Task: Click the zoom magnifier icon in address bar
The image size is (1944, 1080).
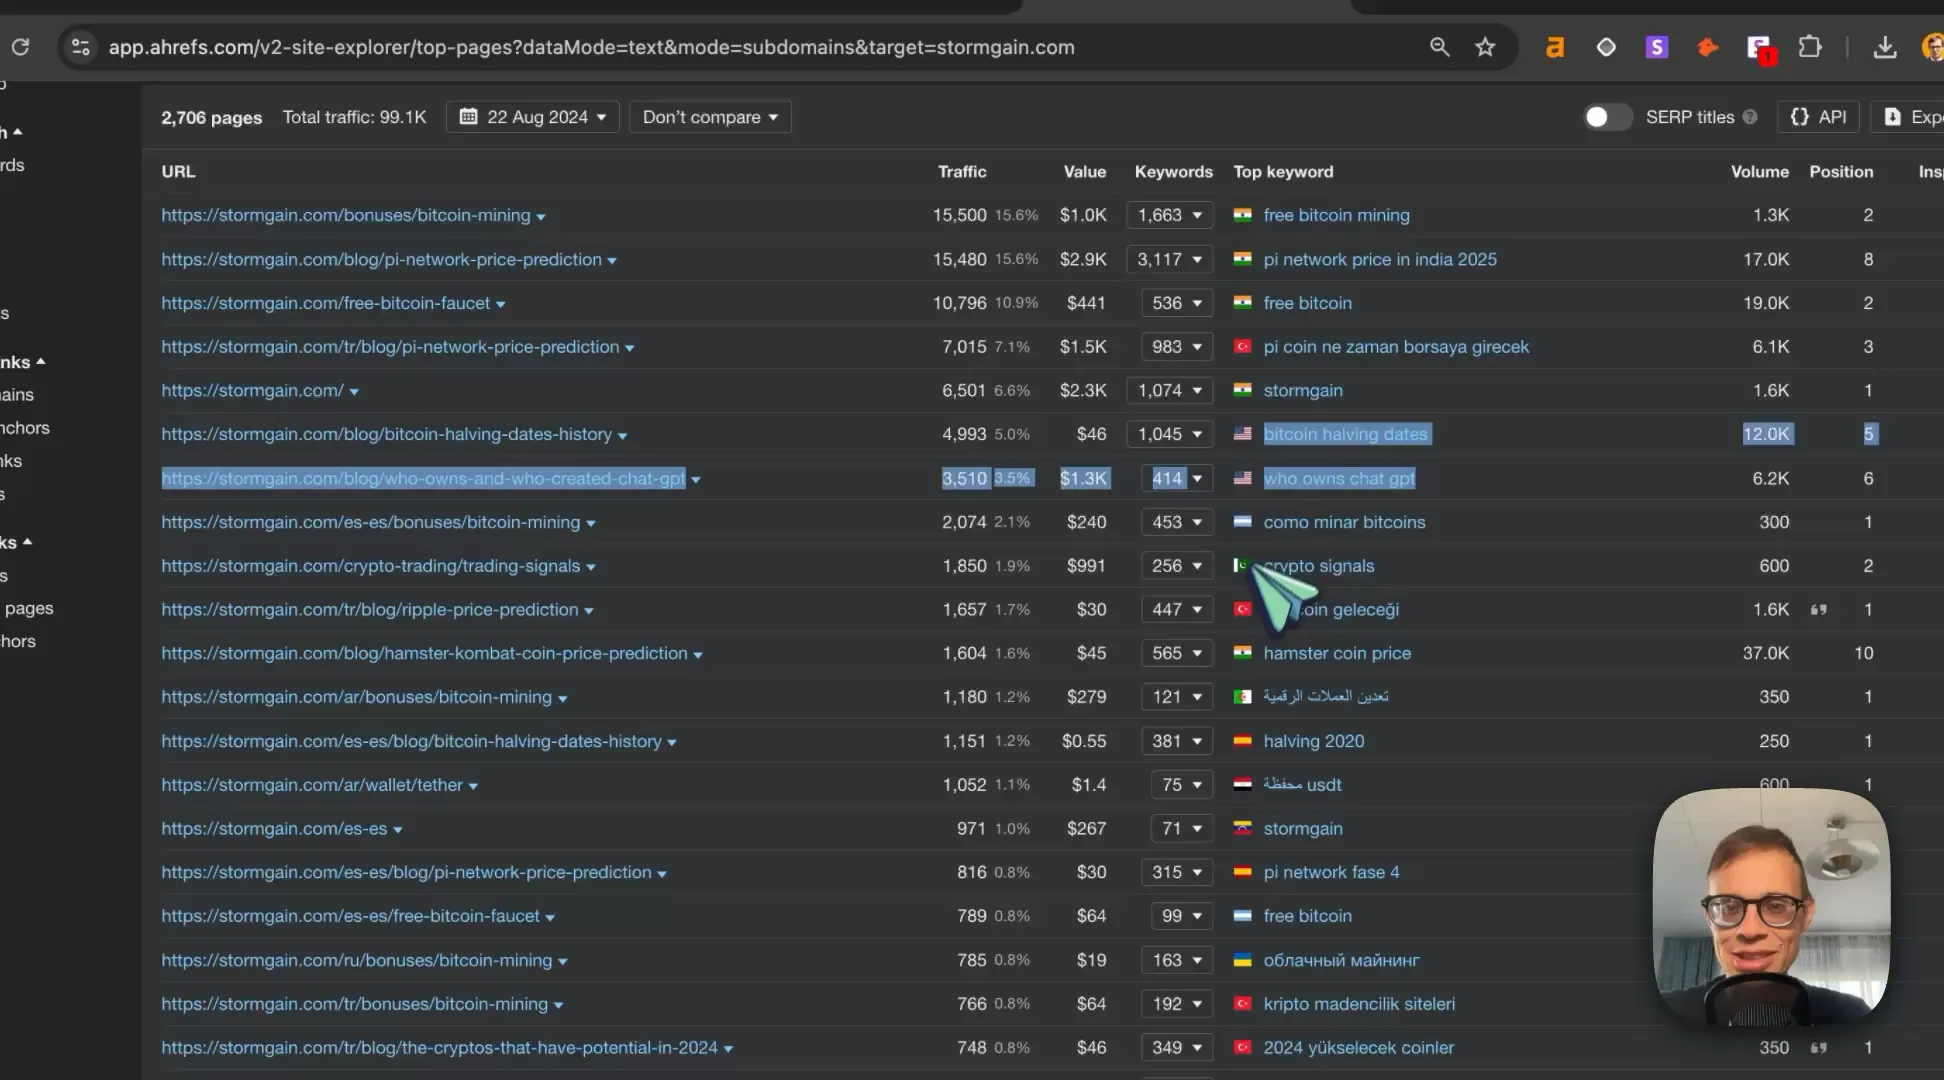Action: tap(1439, 47)
